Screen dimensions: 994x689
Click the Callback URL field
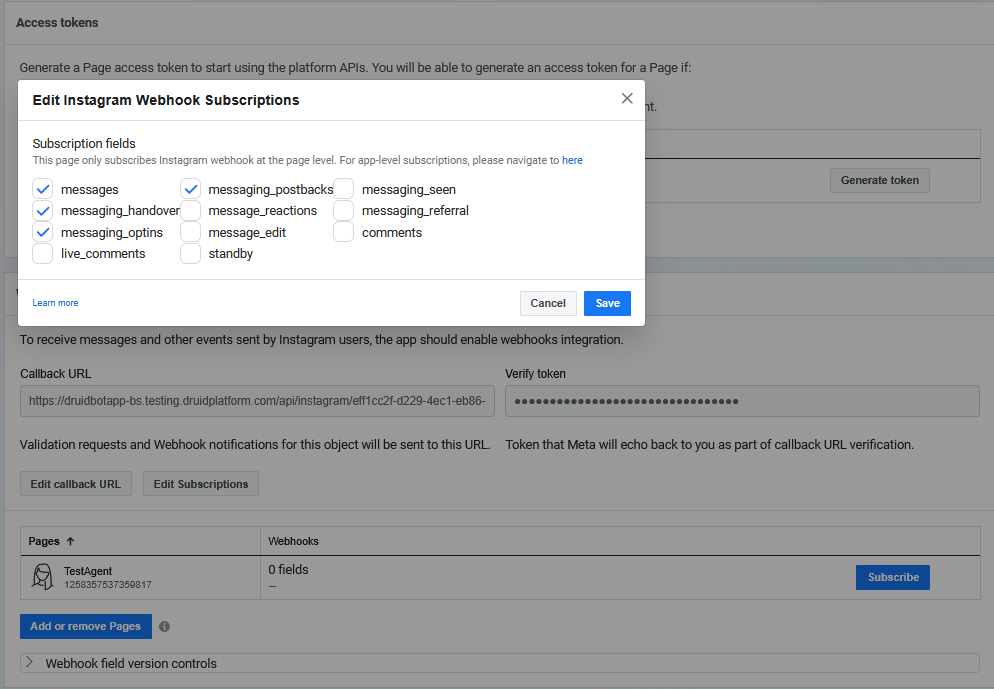click(x=257, y=401)
